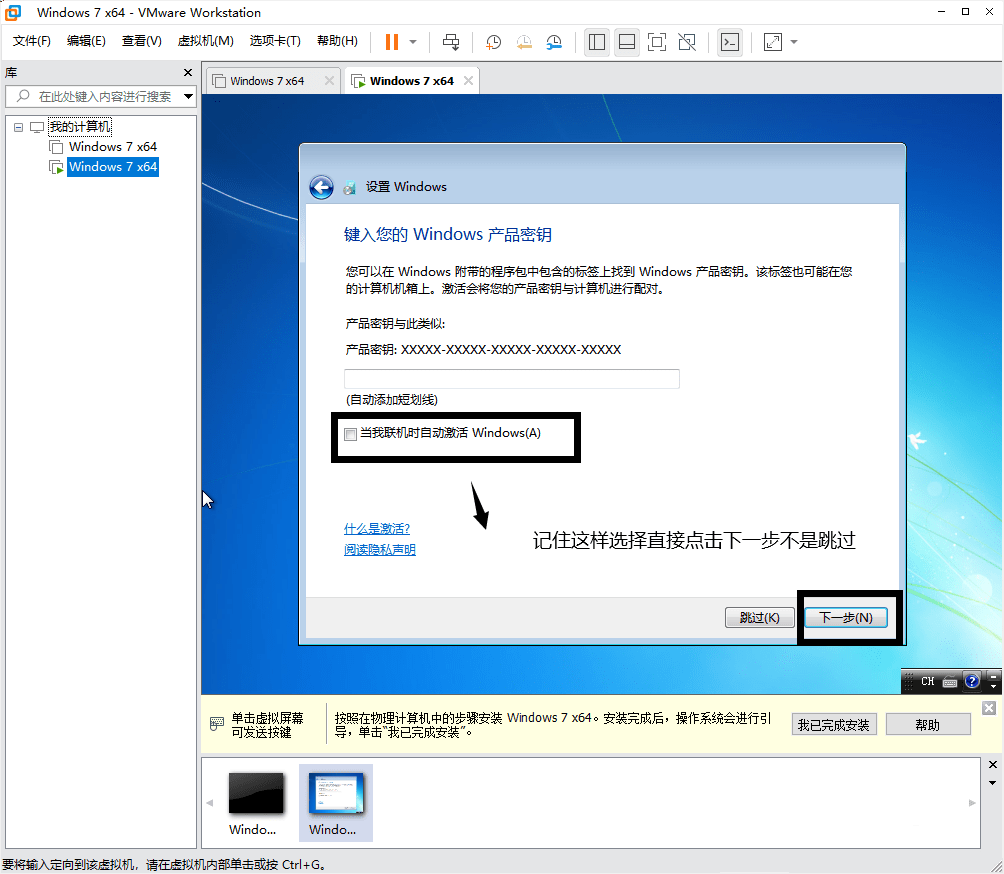Click the blue help question mark icon

click(972, 681)
